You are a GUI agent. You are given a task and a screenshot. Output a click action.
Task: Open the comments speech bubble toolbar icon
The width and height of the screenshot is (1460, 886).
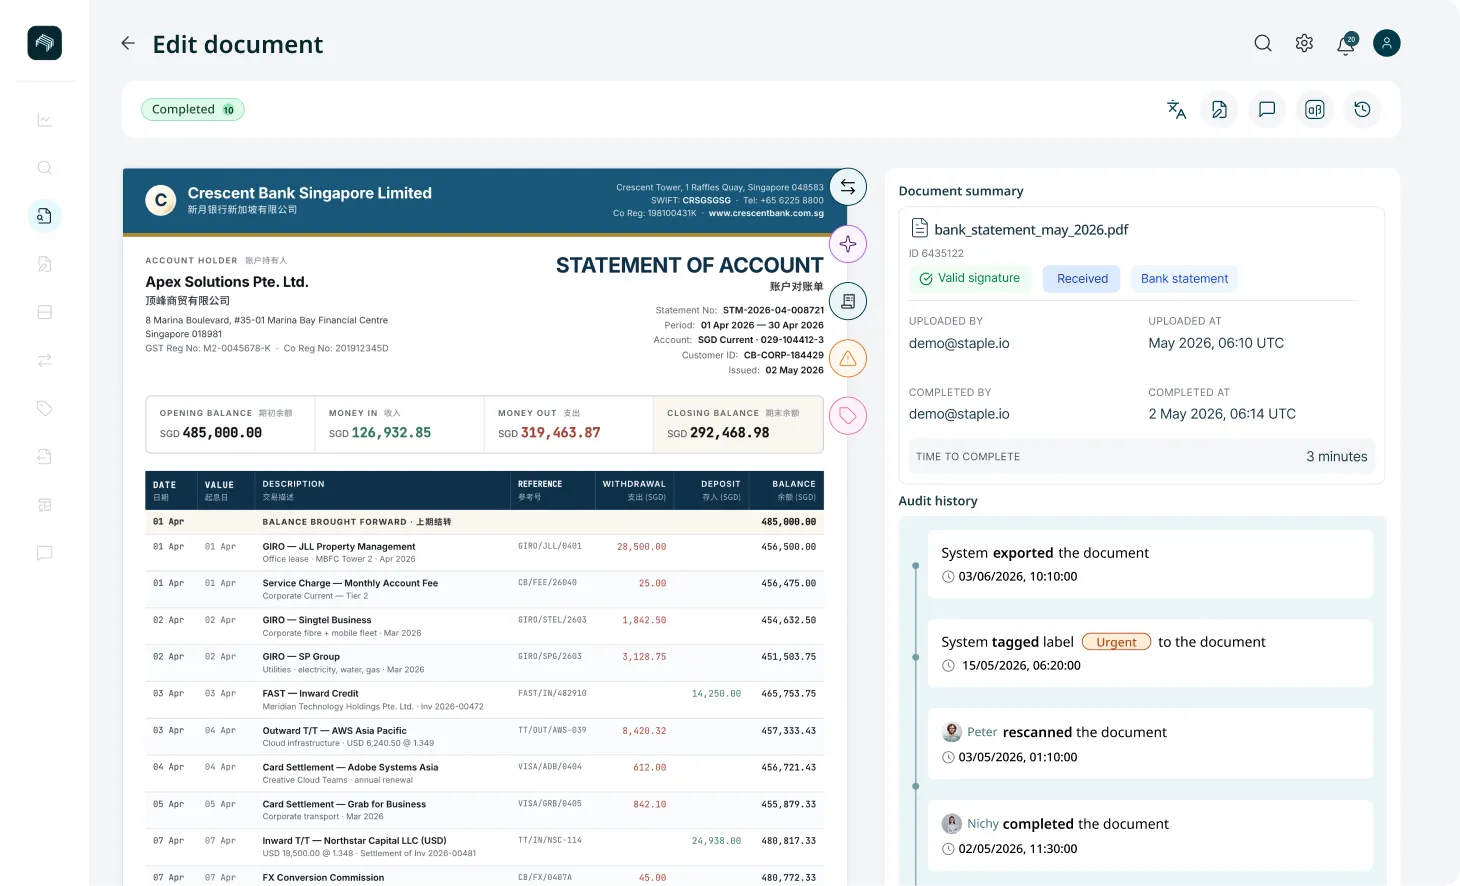point(1267,109)
